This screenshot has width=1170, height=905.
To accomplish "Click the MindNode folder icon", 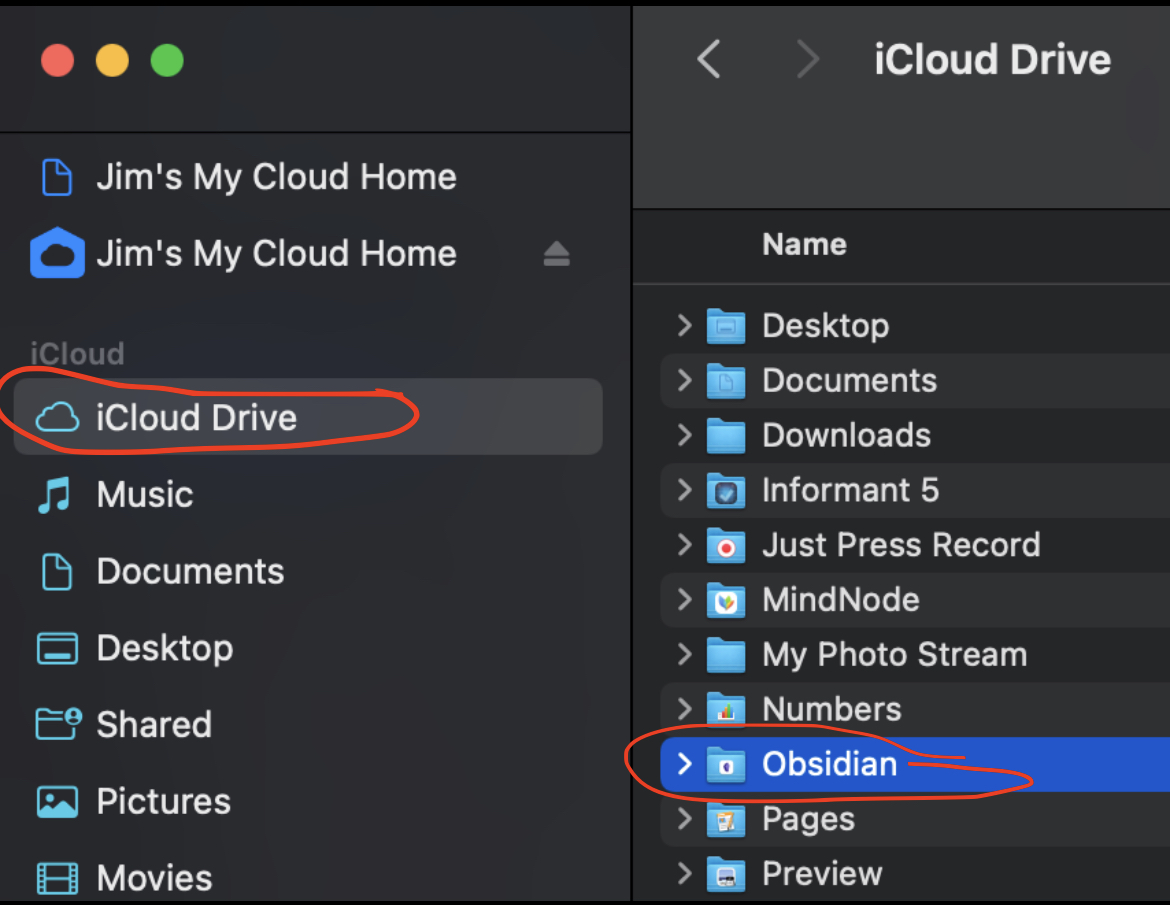I will click(x=725, y=600).
